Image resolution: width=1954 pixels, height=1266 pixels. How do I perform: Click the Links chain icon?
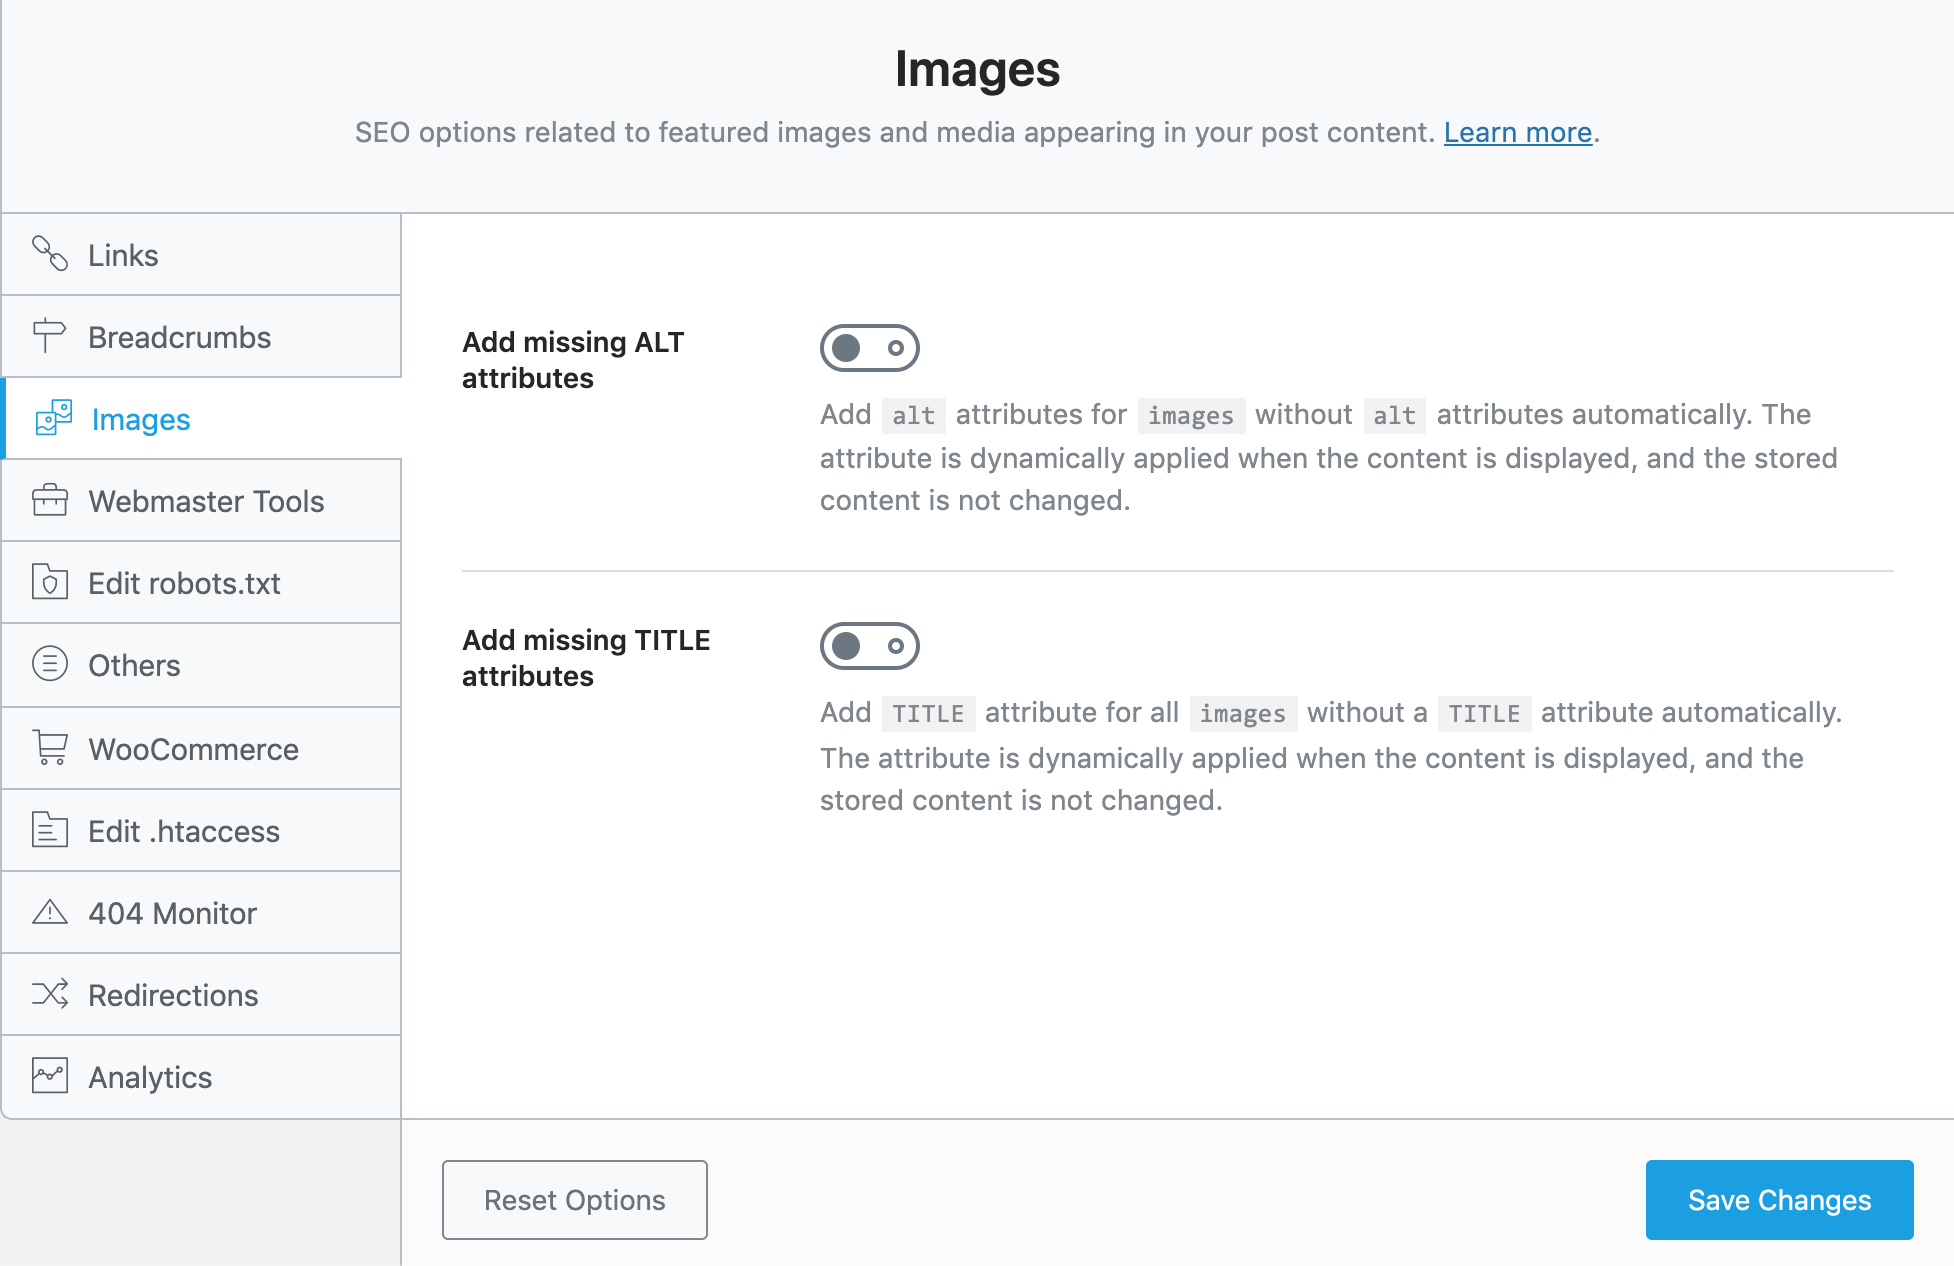(50, 254)
